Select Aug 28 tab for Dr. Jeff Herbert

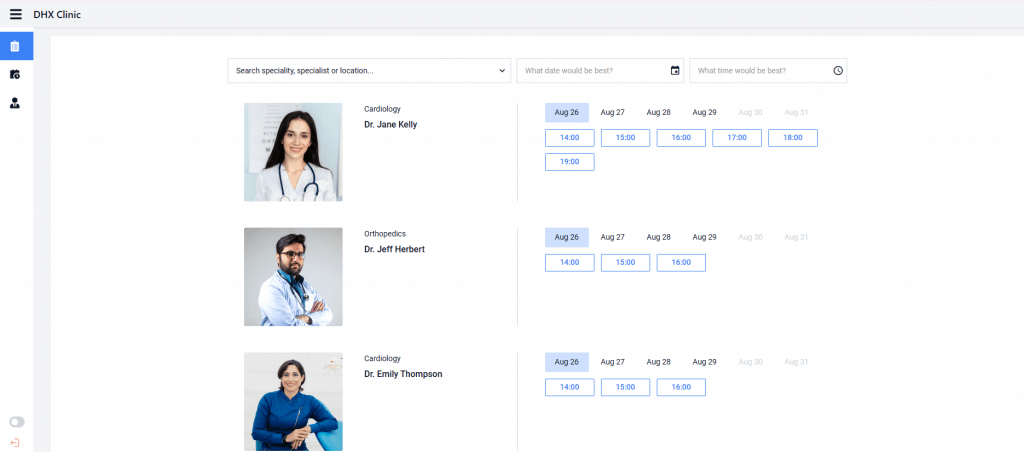pos(658,237)
